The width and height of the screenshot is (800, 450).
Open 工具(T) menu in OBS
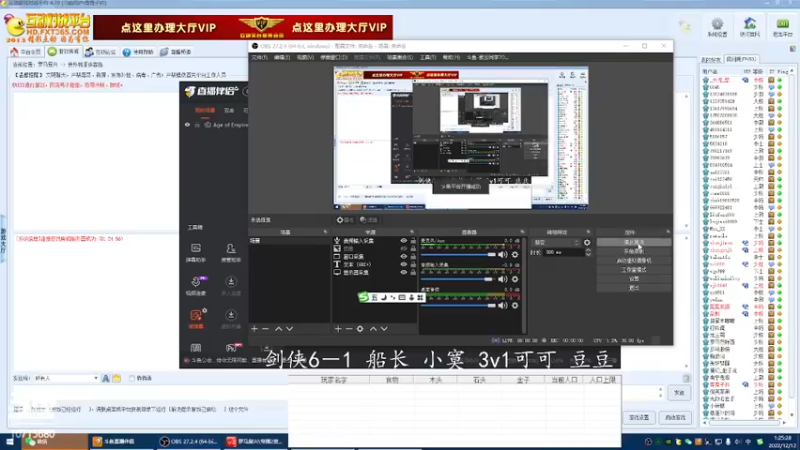coord(428,58)
